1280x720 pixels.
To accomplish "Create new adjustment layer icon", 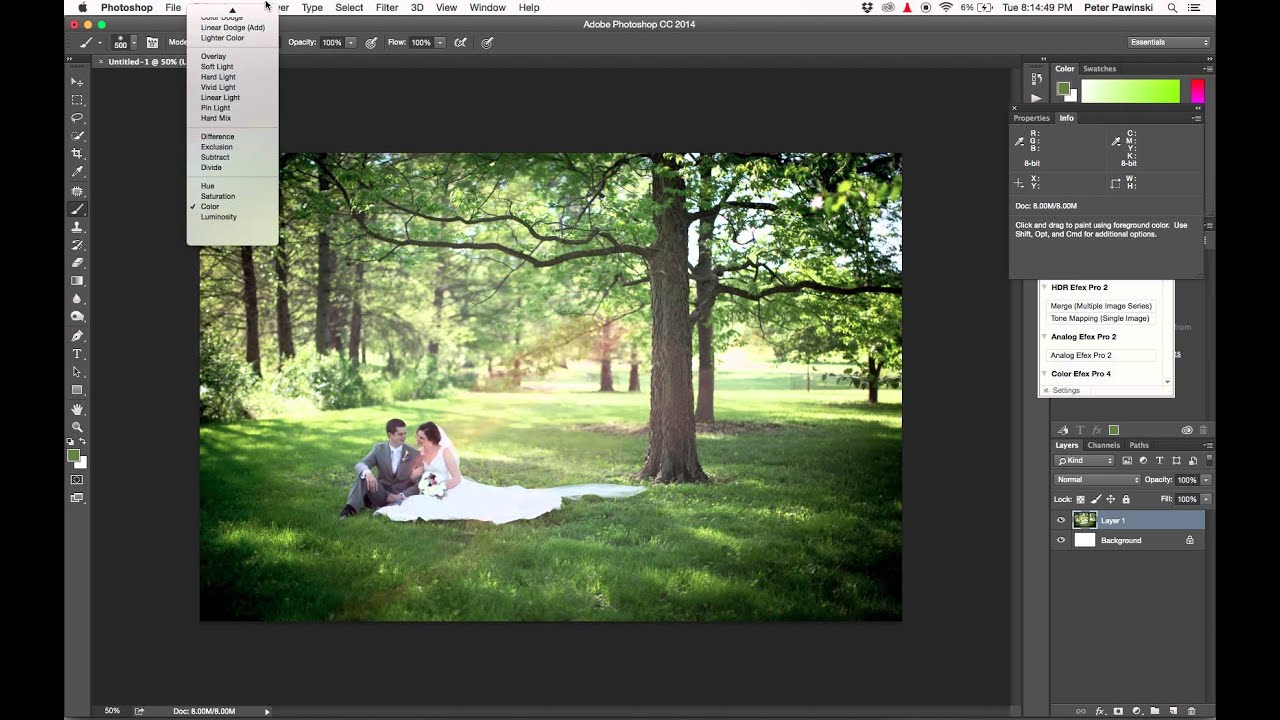I will click(x=1136, y=711).
